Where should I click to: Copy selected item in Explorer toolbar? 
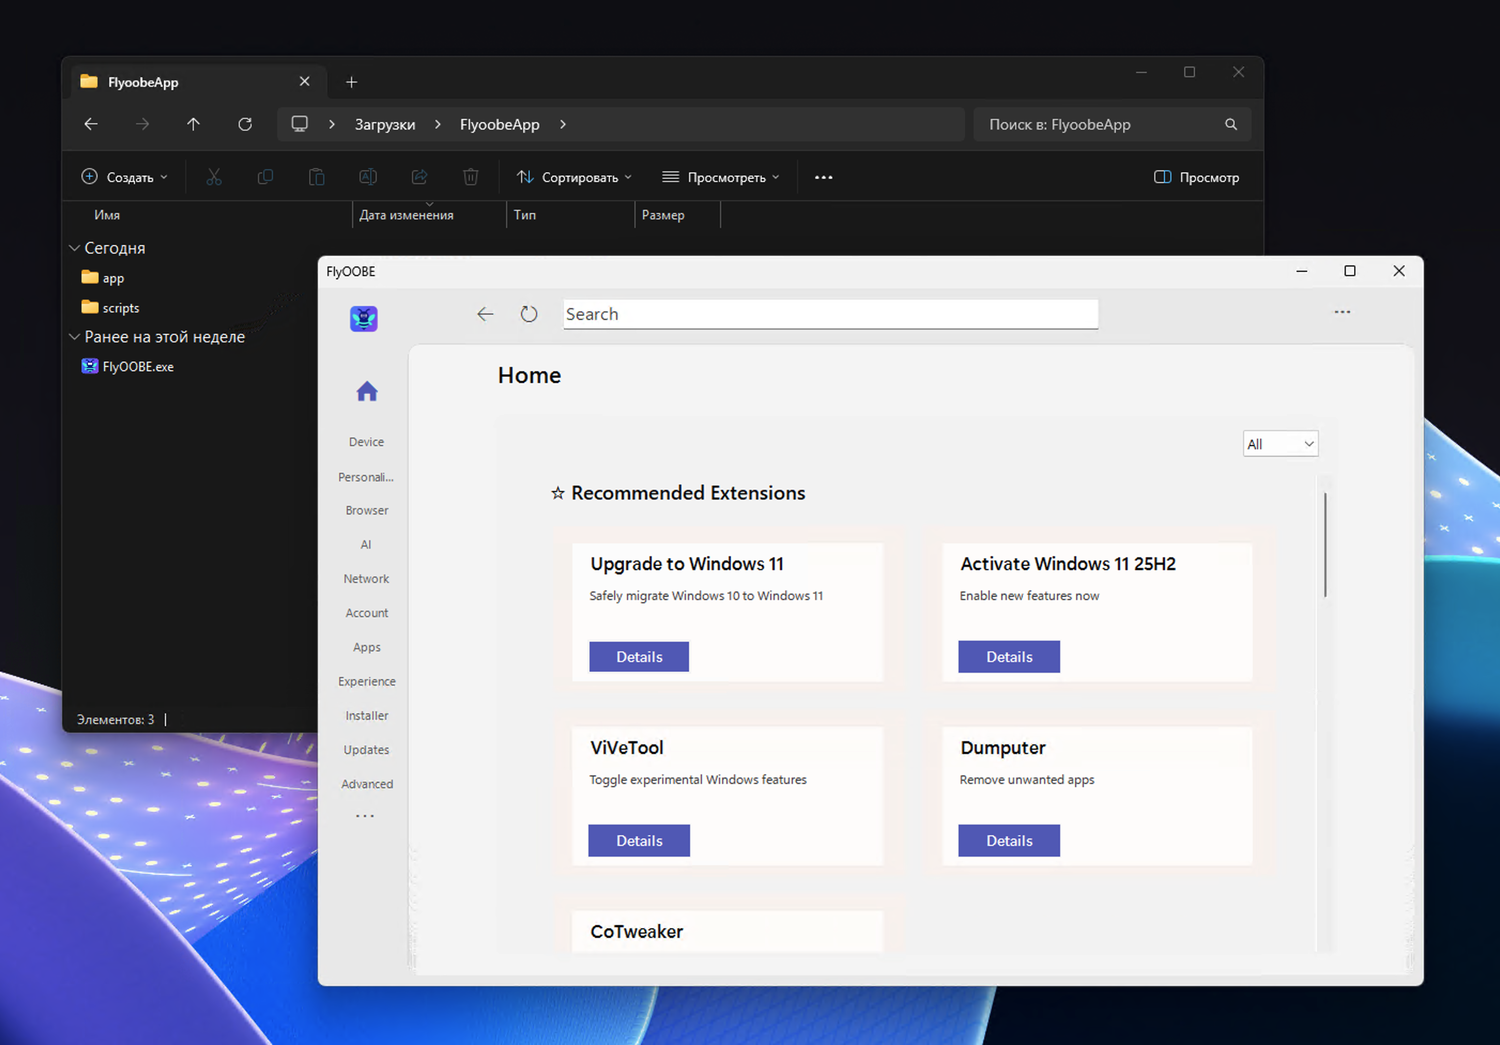(x=265, y=177)
